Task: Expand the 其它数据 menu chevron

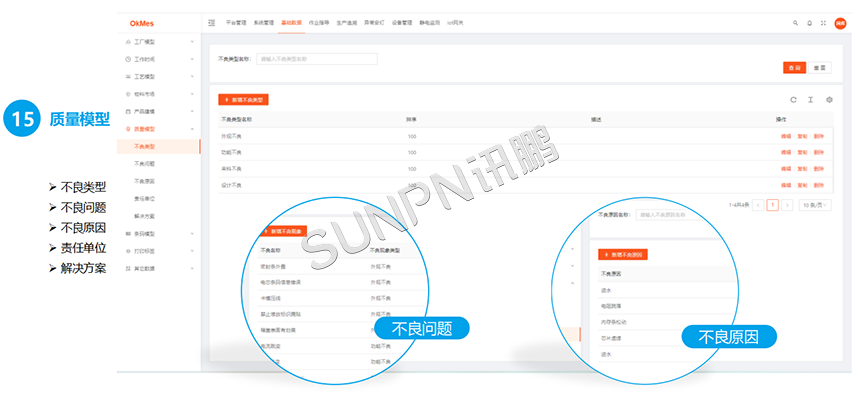Action: [192, 269]
